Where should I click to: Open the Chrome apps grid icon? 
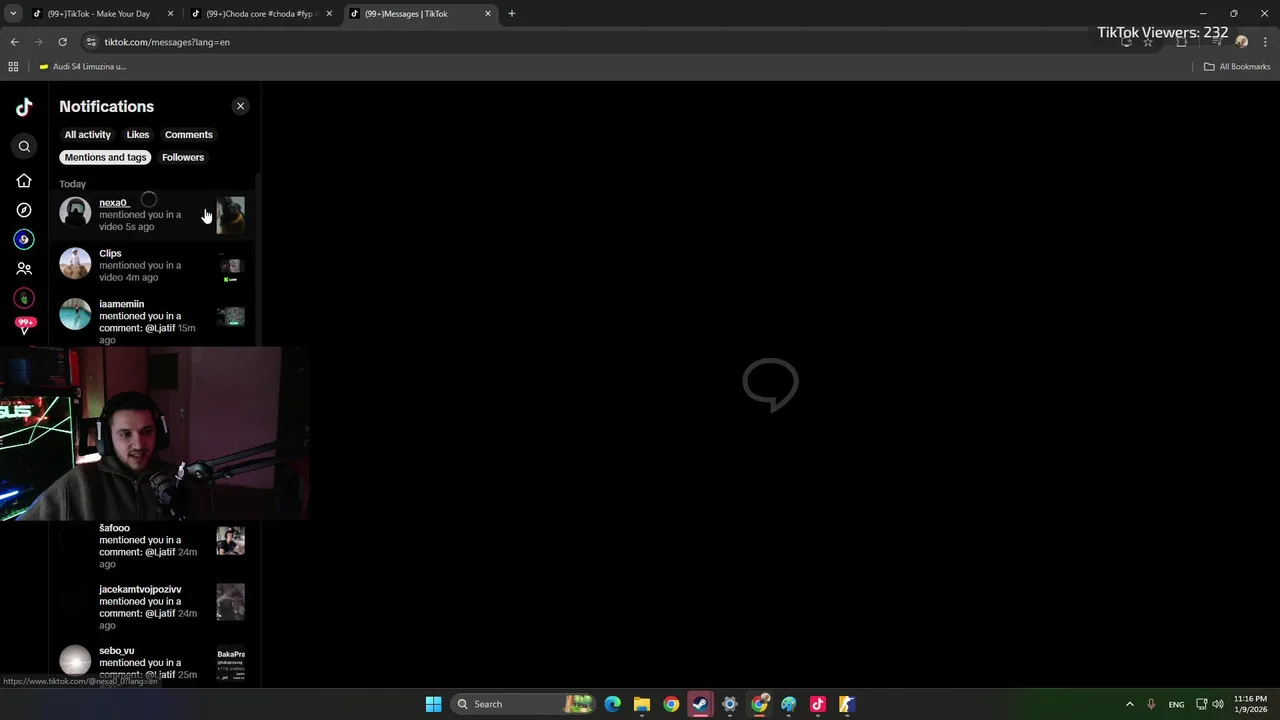pos(13,67)
